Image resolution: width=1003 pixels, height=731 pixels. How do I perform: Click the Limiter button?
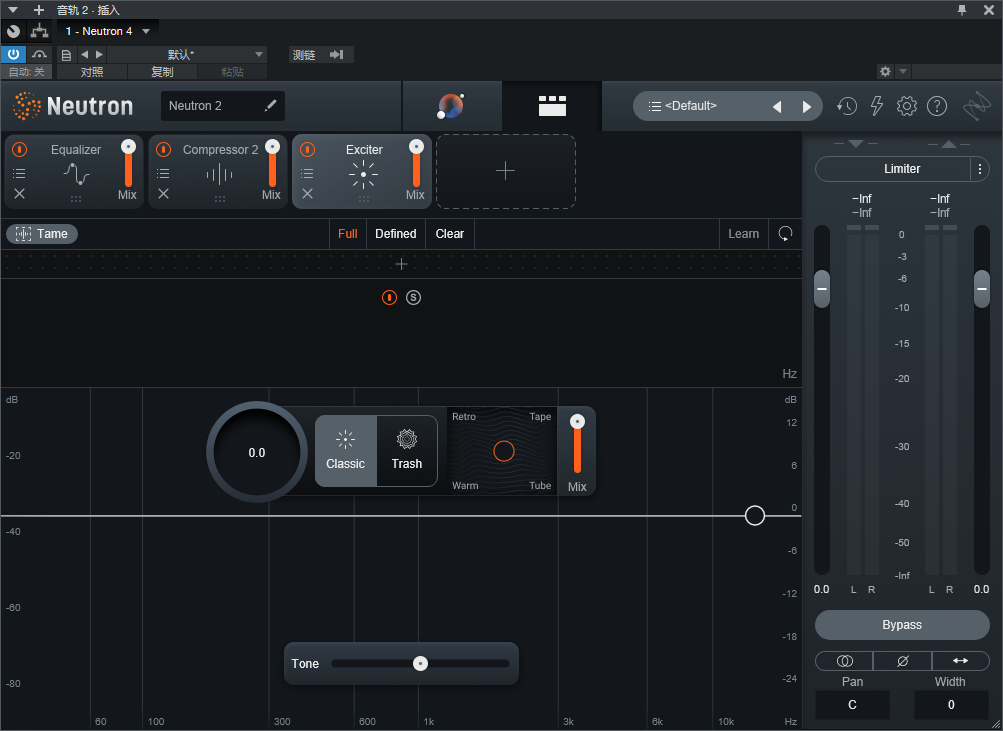(902, 169)
